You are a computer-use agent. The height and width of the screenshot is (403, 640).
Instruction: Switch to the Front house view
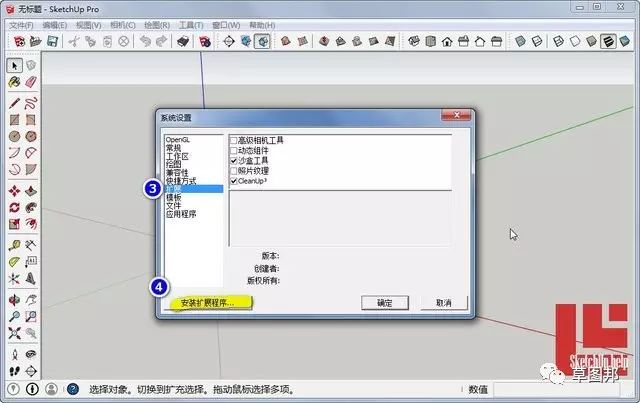pos(447,41)
